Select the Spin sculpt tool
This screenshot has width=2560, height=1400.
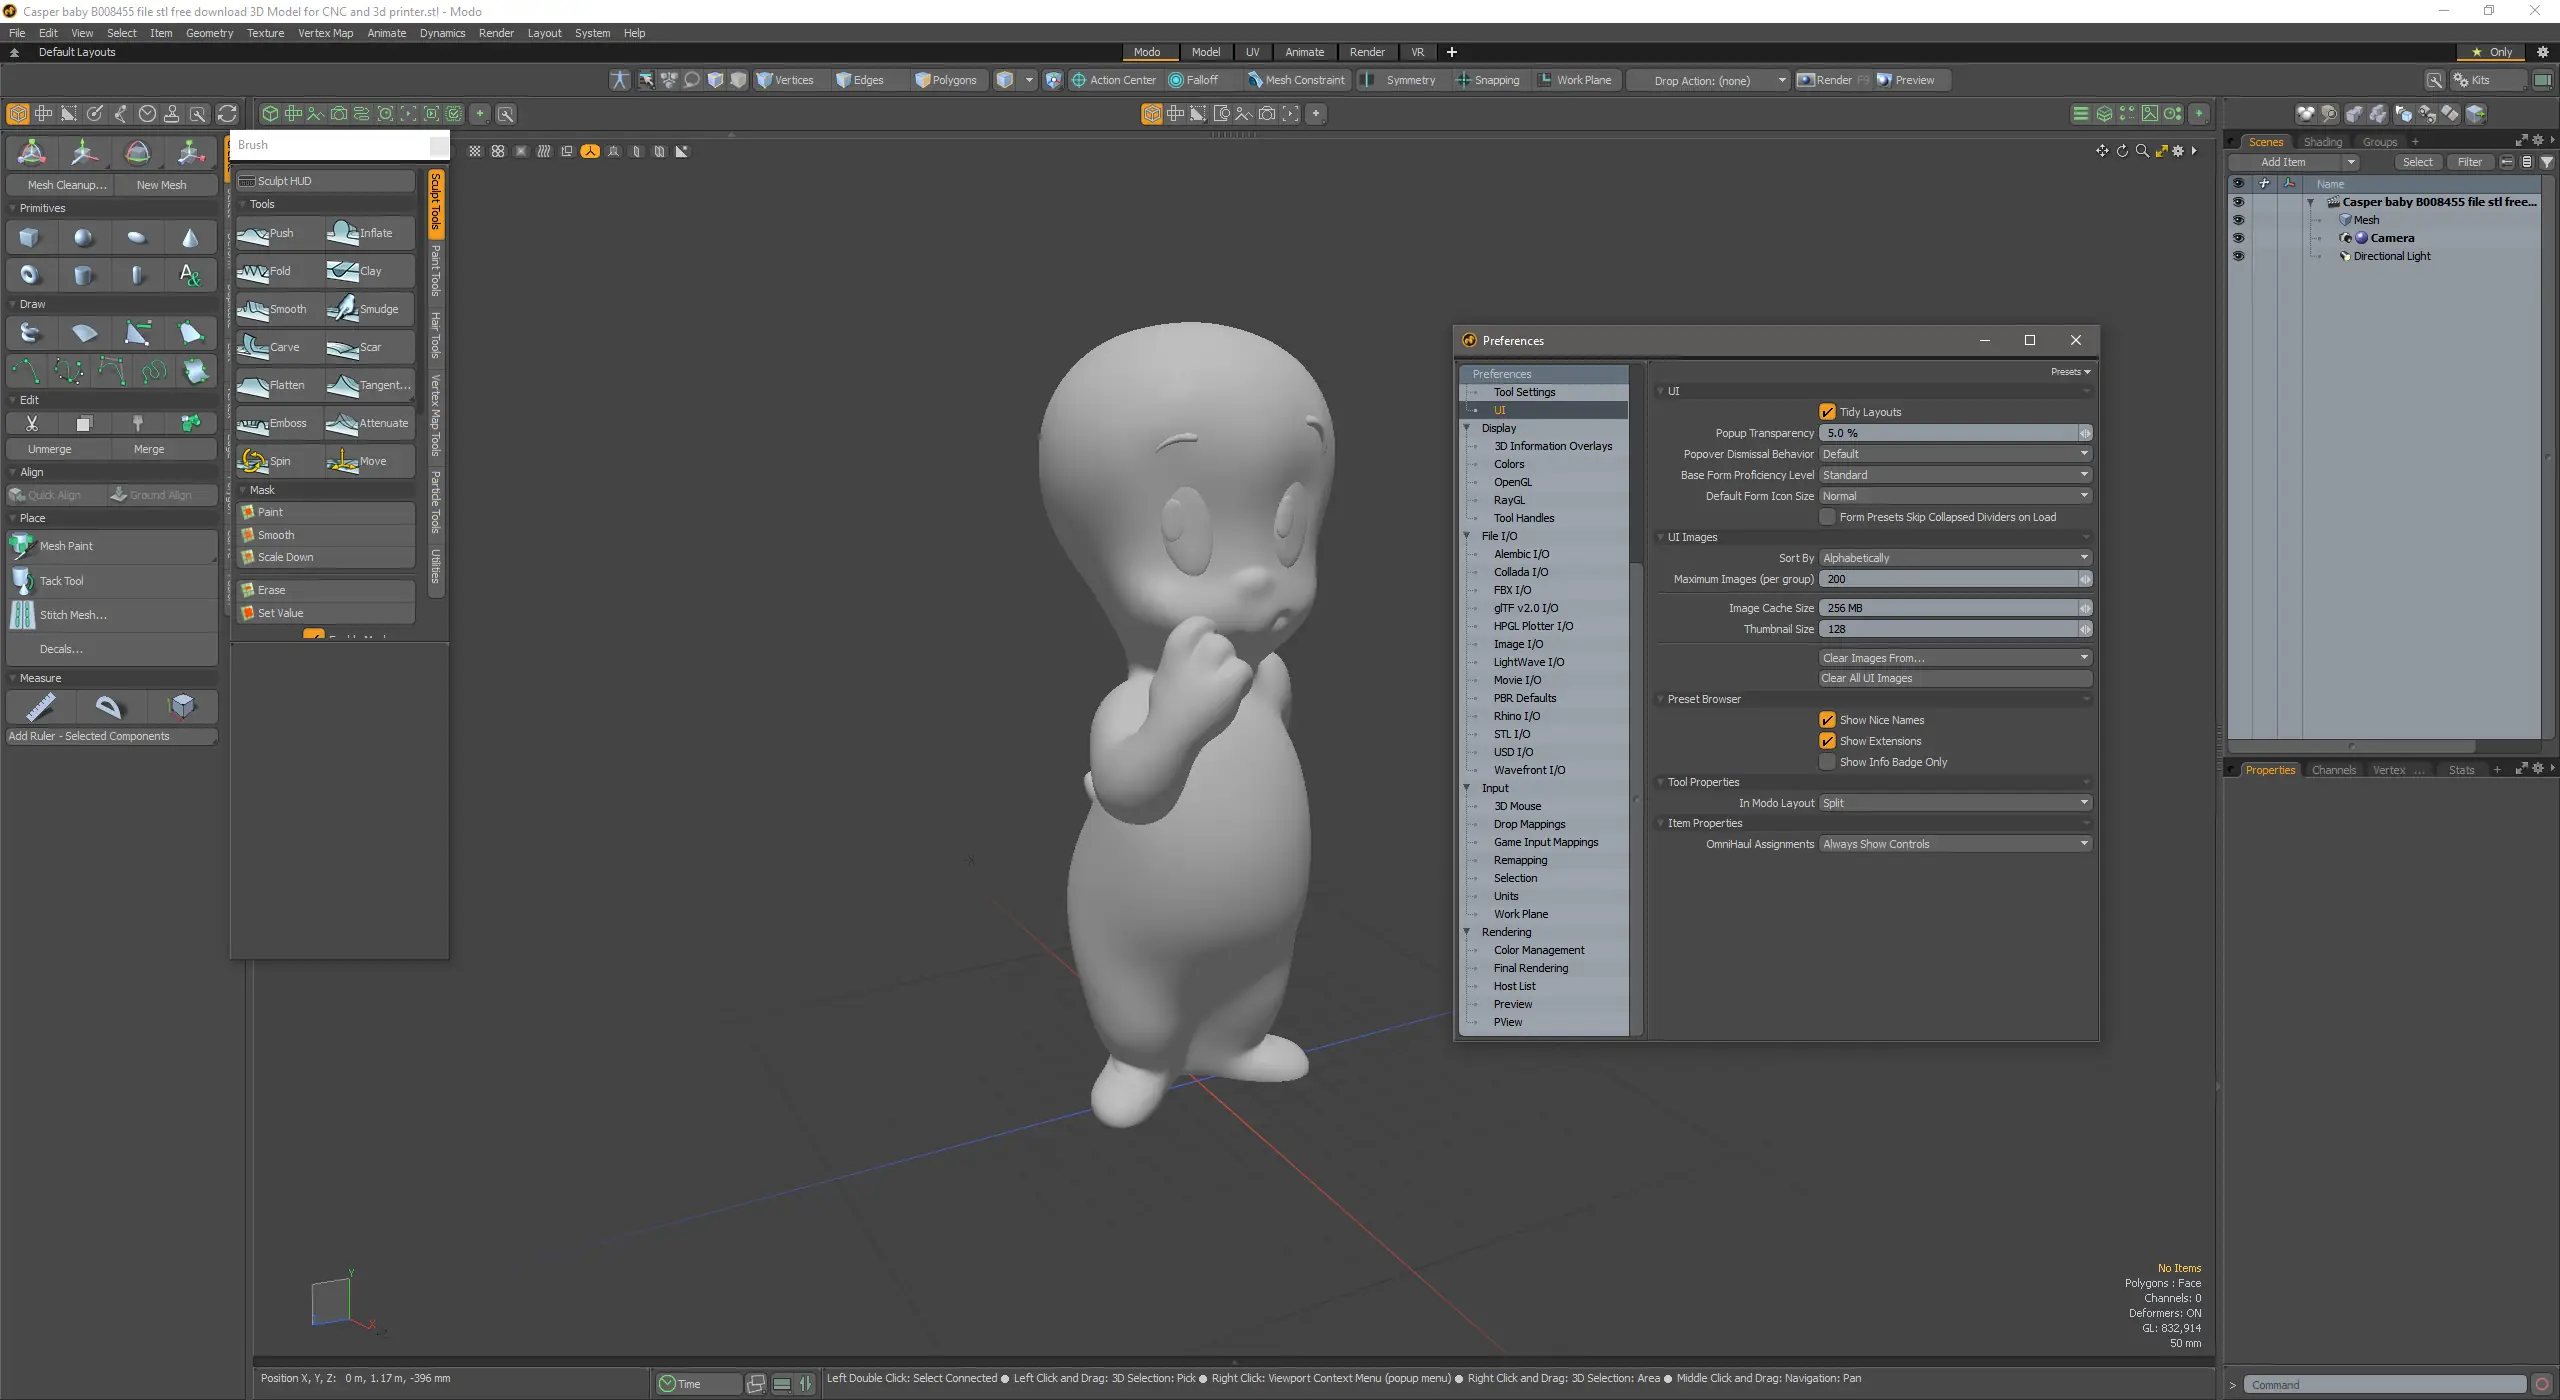coord(273,461)
